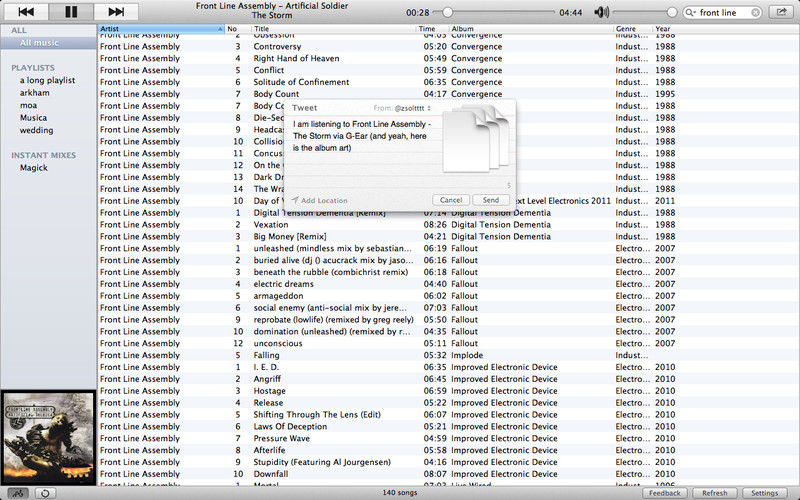800x500 pixels.
Task: Adjust the volume slider knob
Action: pos(672,12)
